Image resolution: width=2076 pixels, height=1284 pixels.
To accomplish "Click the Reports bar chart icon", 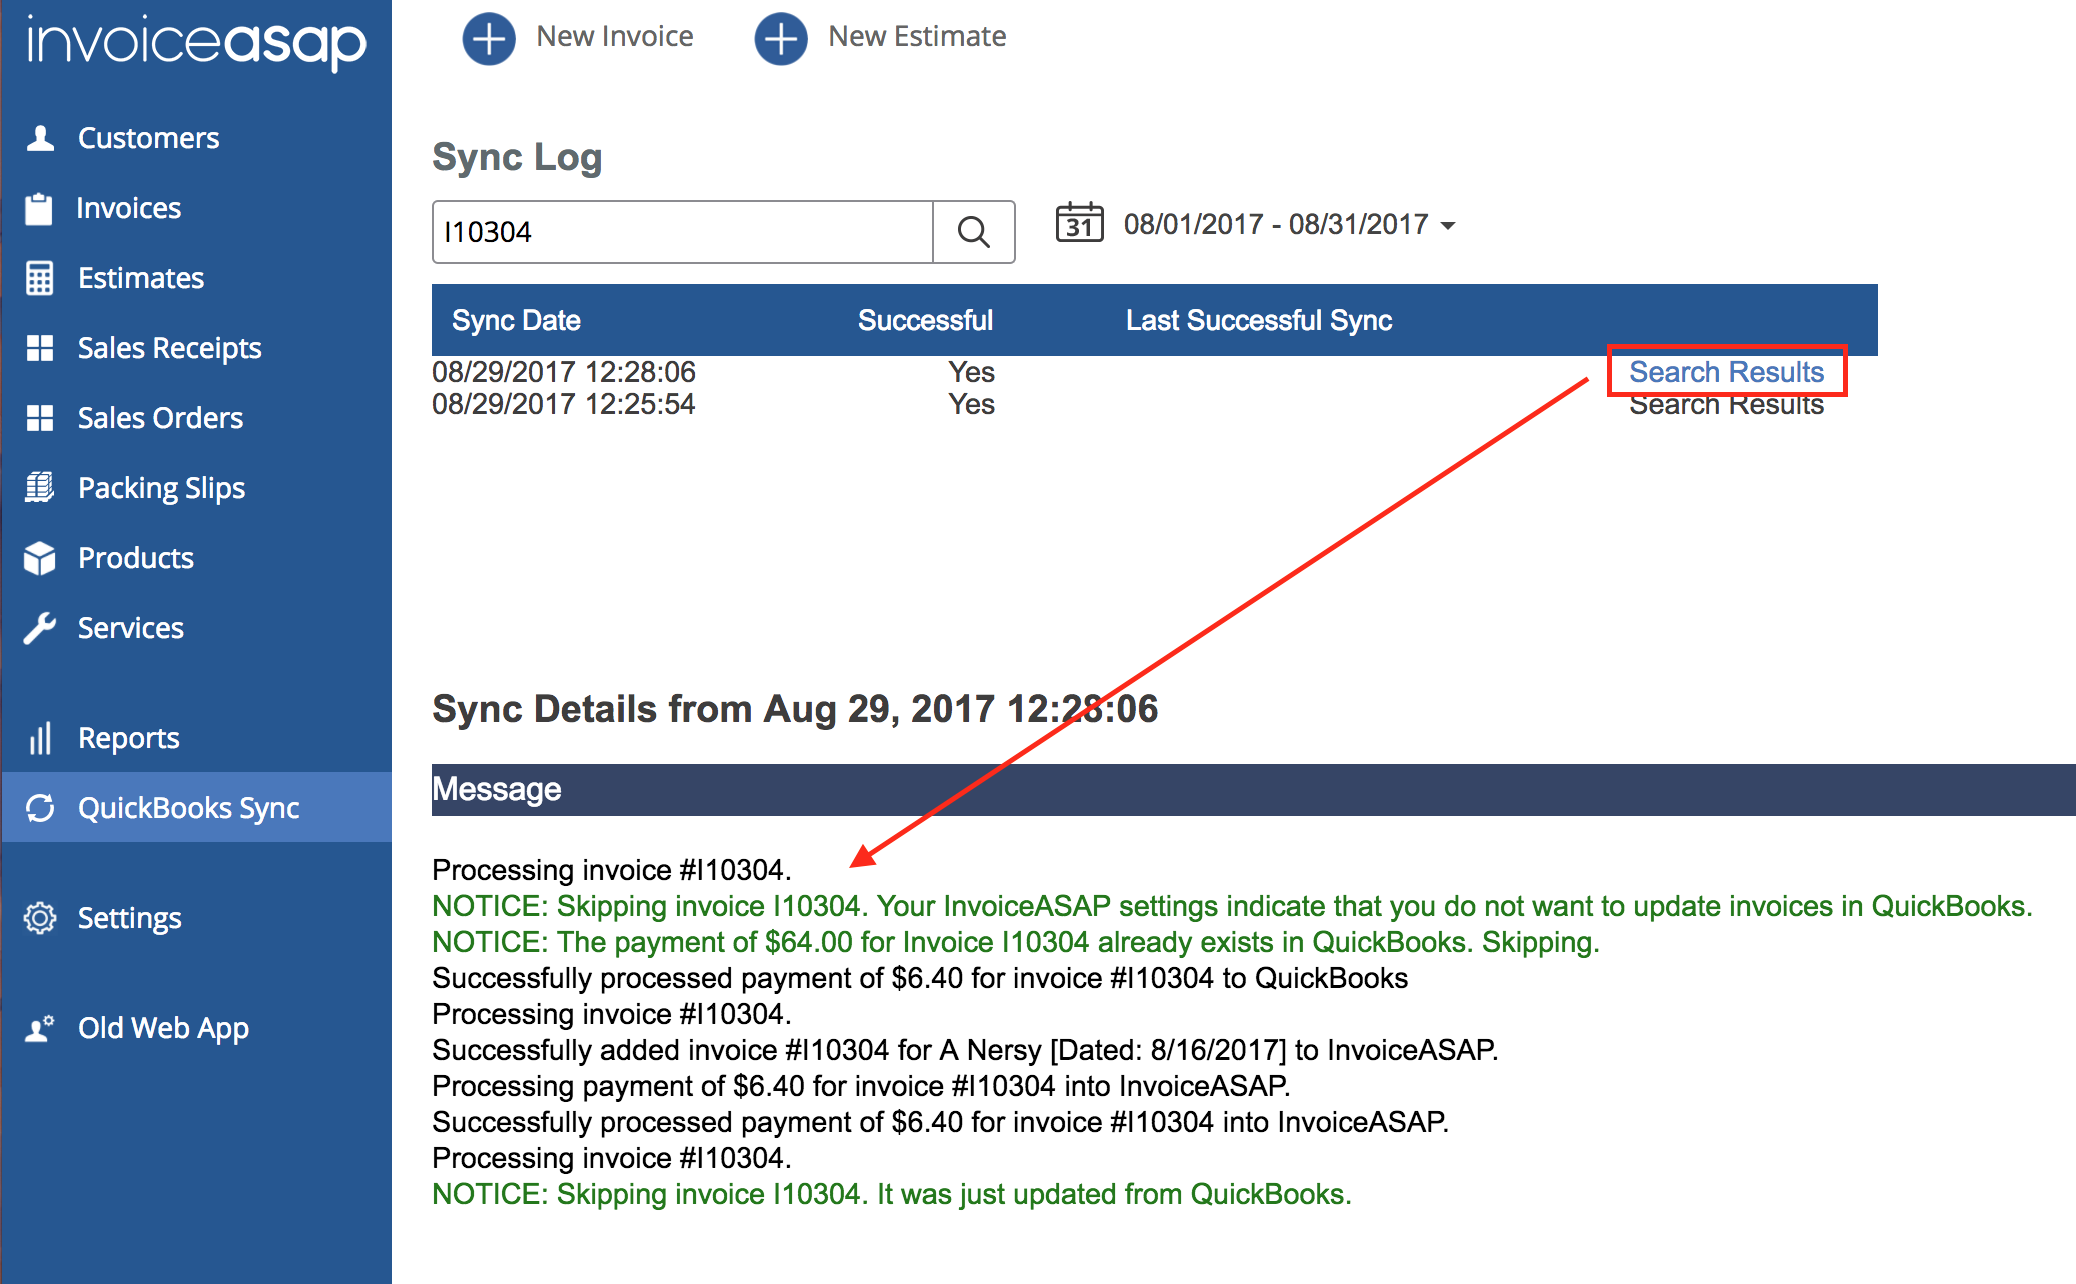I will point(40,738).
